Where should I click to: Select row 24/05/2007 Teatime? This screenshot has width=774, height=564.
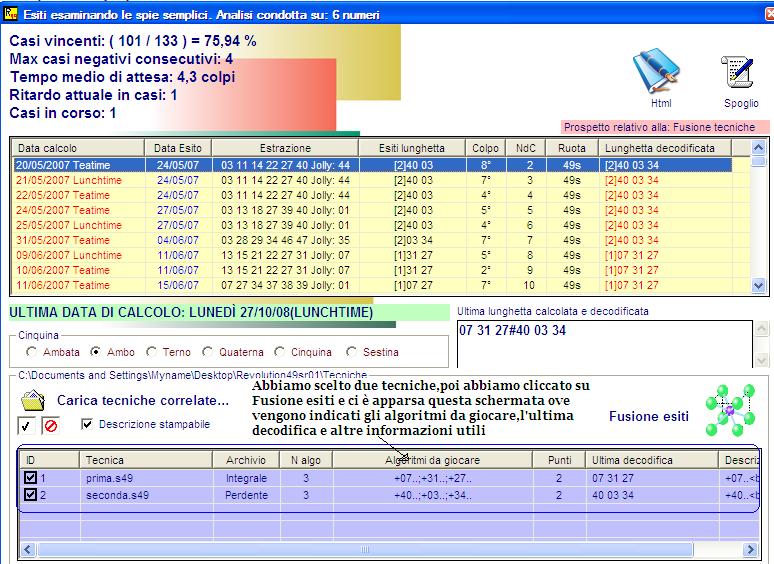[x=372, y=210]
